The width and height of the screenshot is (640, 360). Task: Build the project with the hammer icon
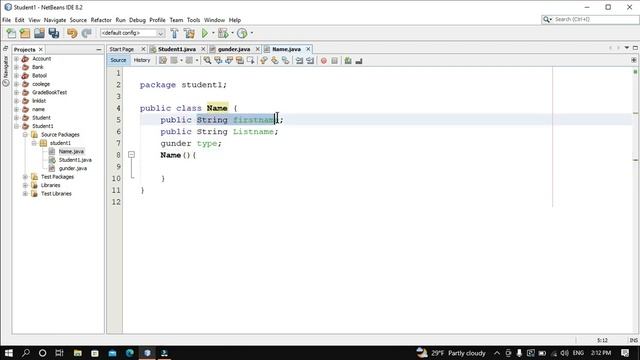174,33
